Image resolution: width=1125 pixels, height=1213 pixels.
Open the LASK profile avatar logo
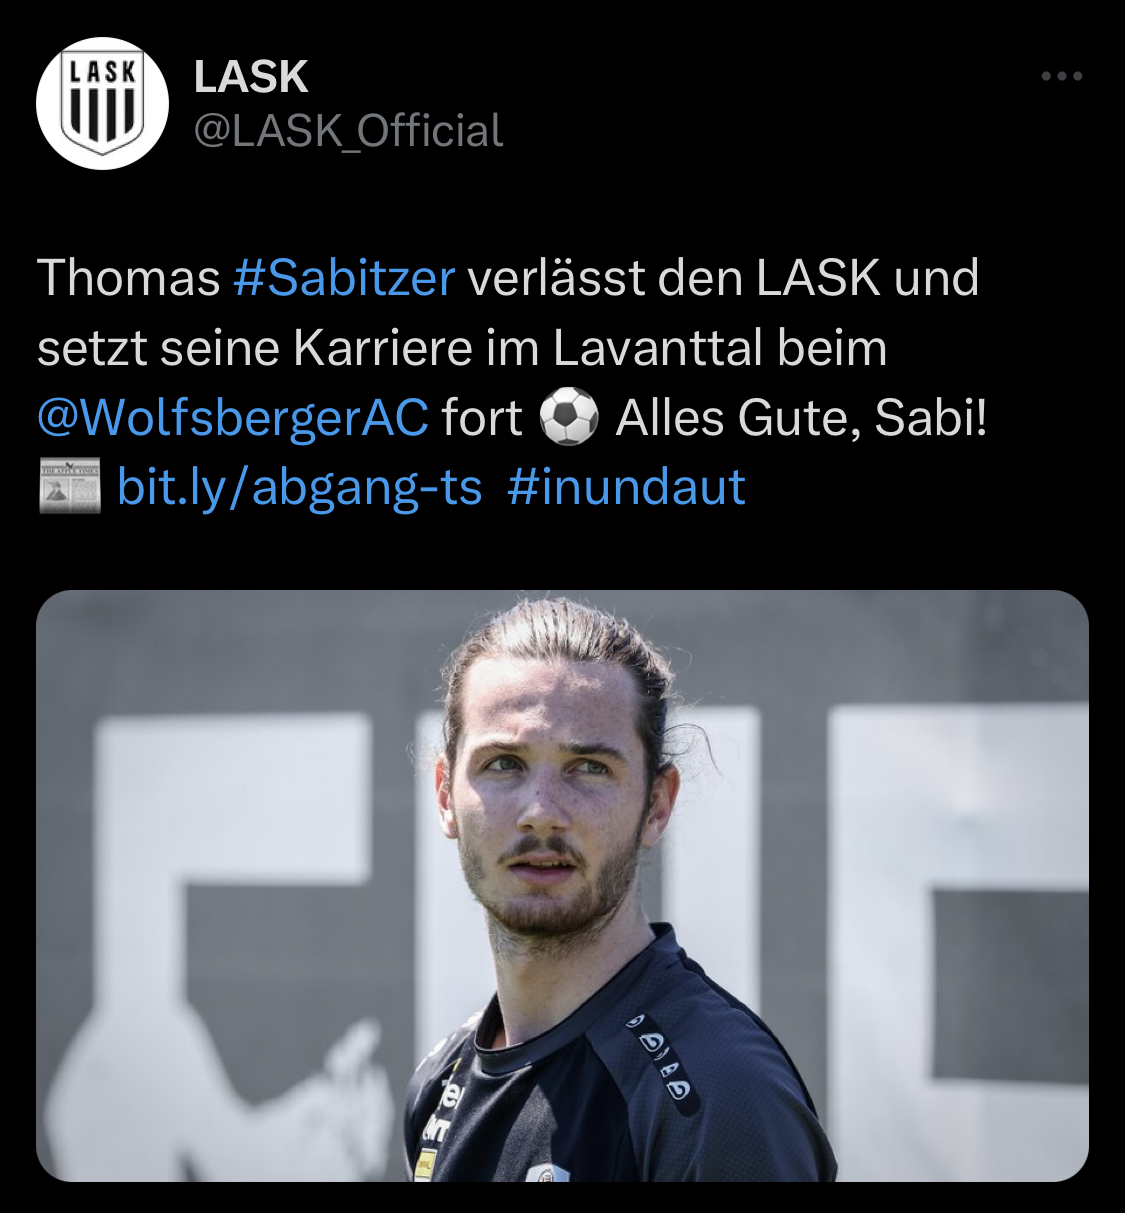click(x=102, y=103)
